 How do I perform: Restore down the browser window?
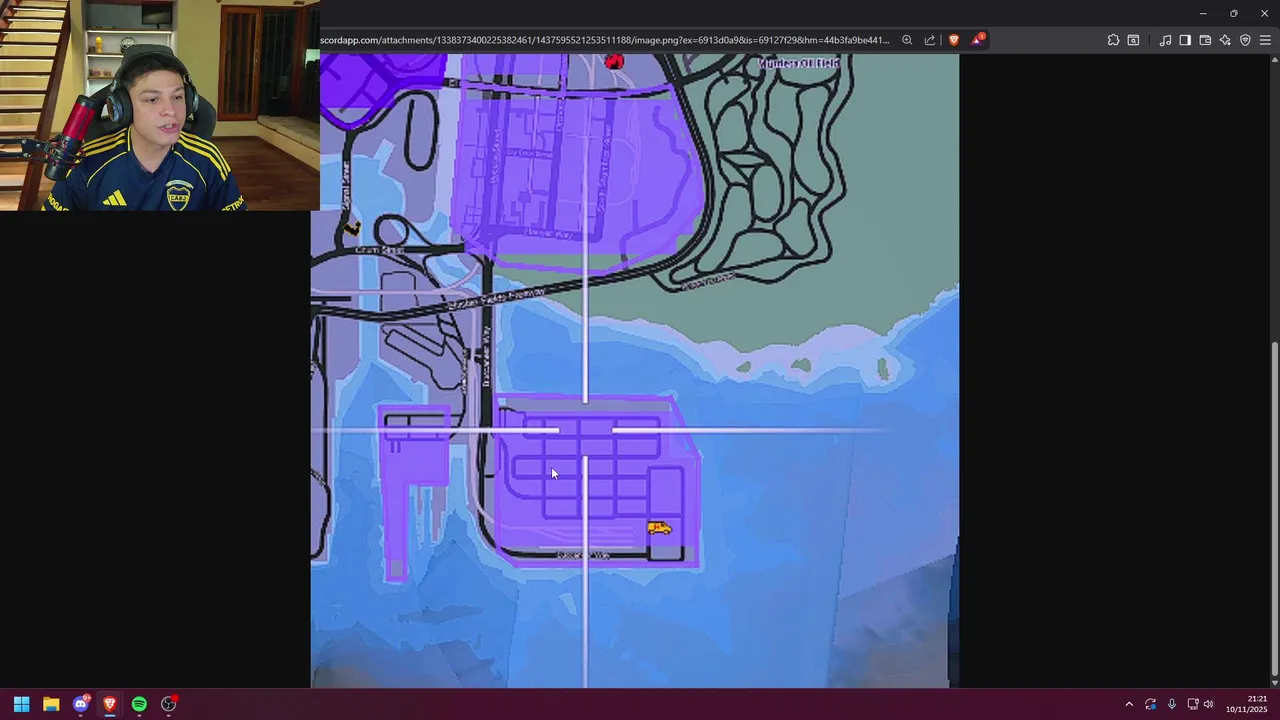(1233, 13)
